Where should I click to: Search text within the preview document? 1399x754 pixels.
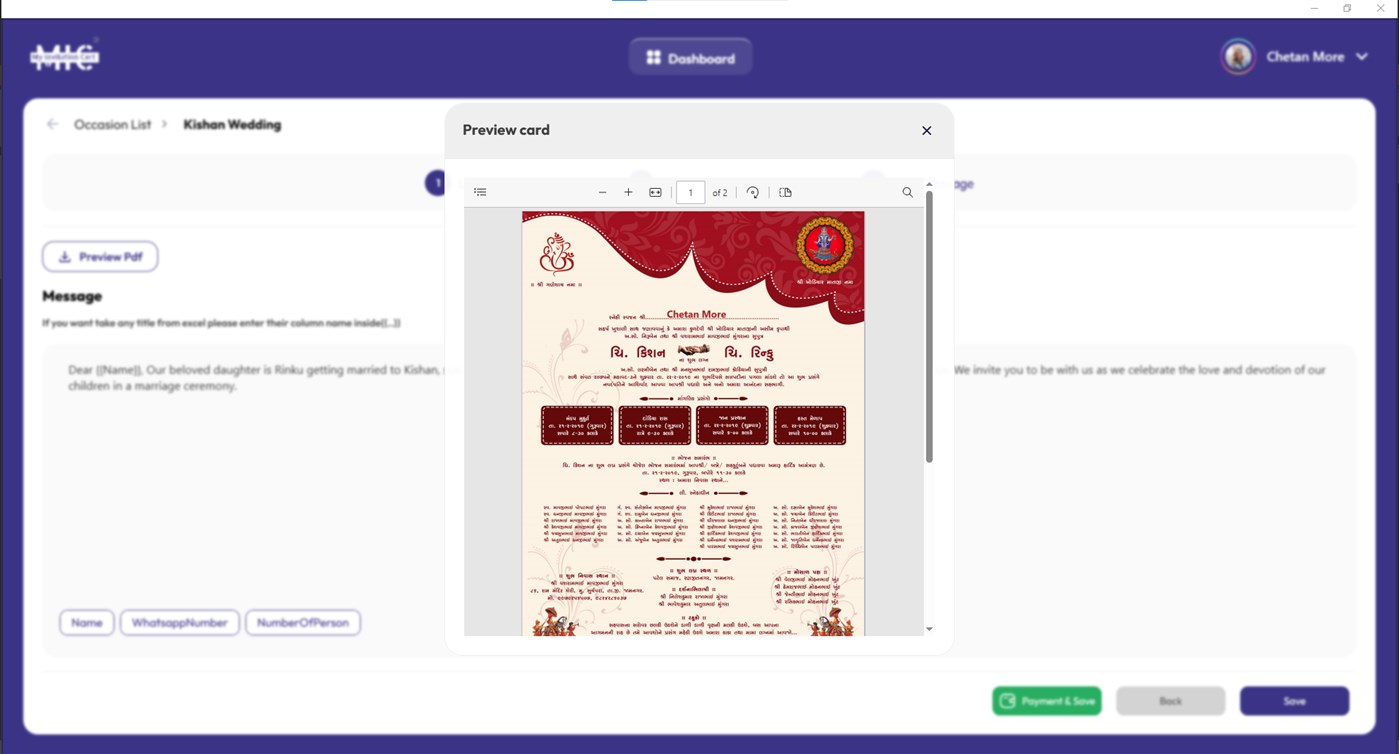[907, 191]
